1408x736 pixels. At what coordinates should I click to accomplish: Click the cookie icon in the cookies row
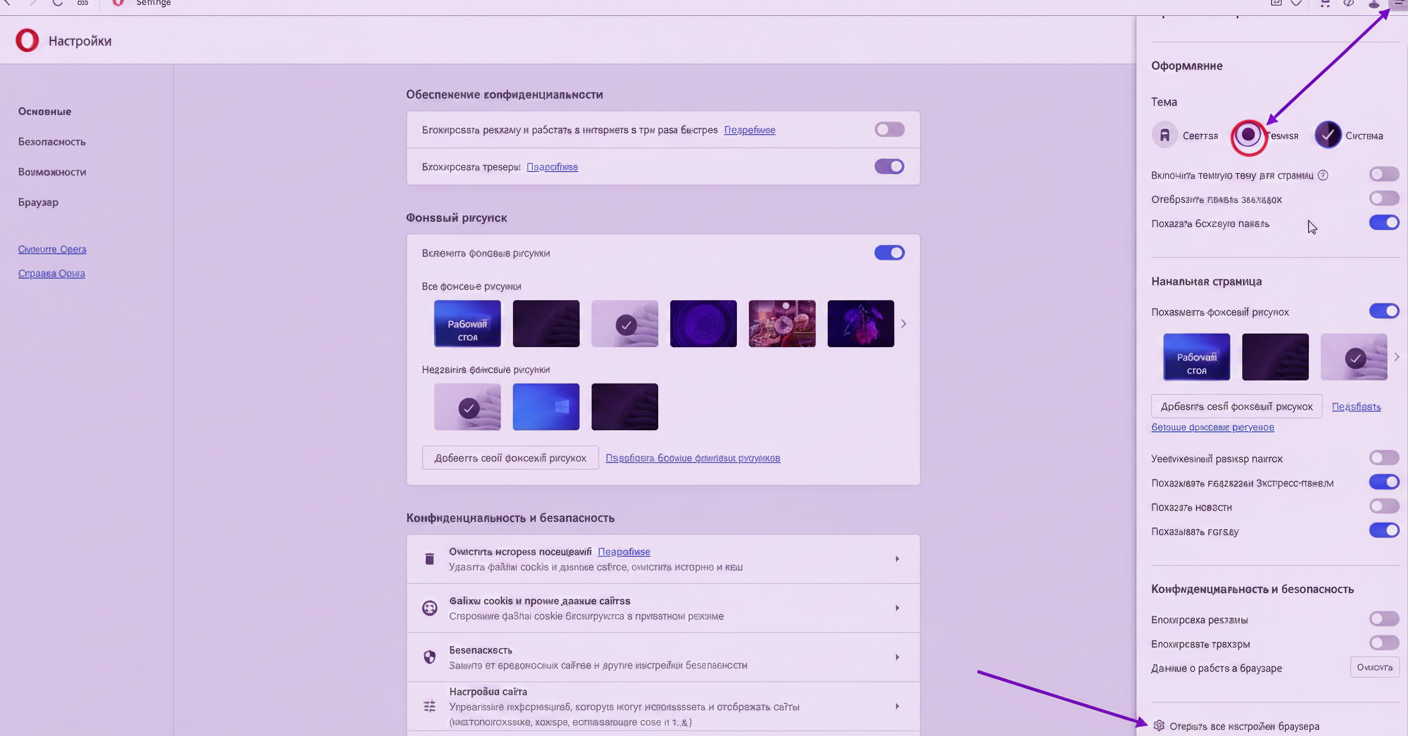(x=430, y=608)
